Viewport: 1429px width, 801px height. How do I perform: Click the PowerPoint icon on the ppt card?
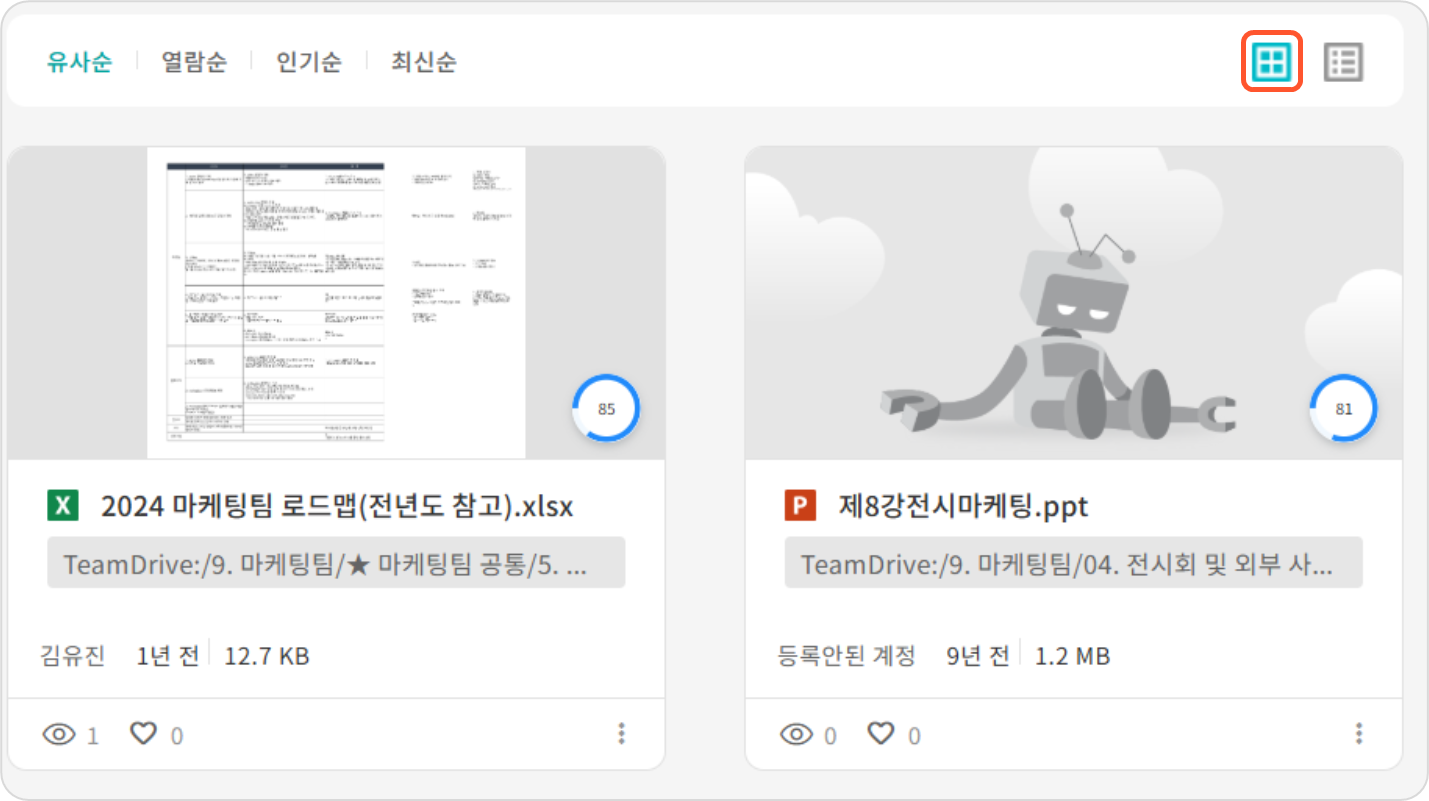[800, 506]
